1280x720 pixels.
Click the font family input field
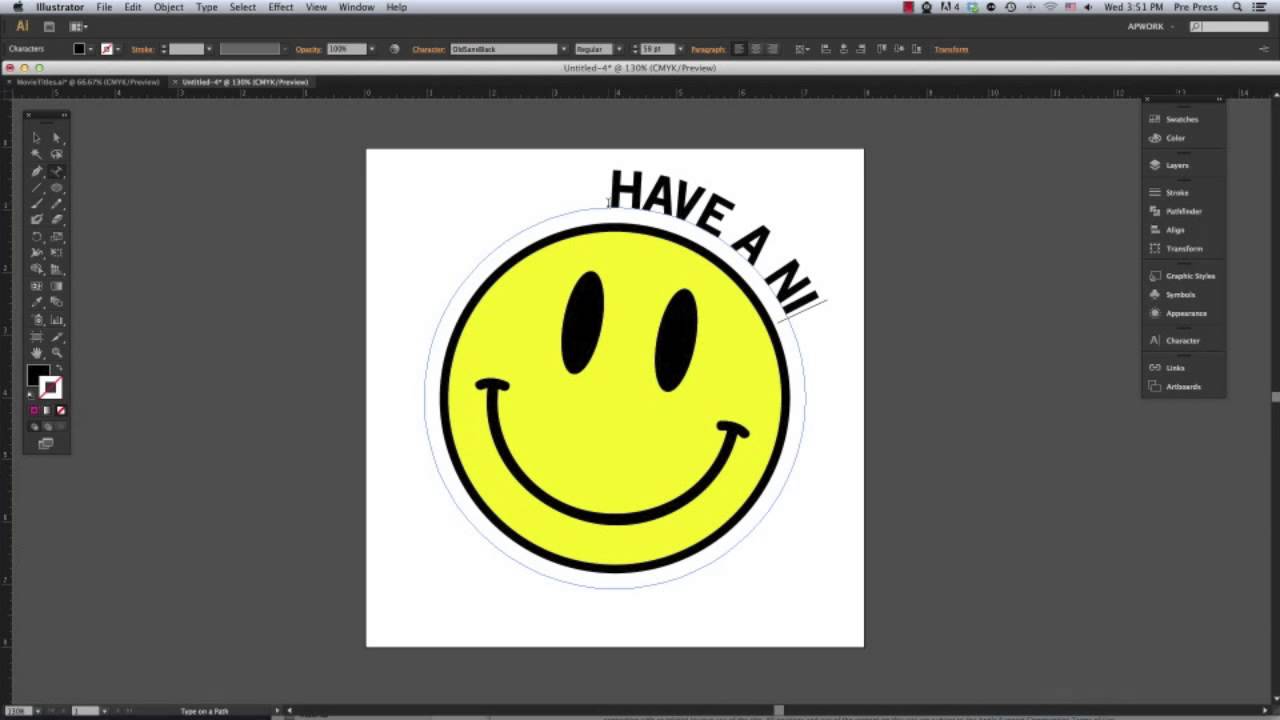tap(503, 49)
